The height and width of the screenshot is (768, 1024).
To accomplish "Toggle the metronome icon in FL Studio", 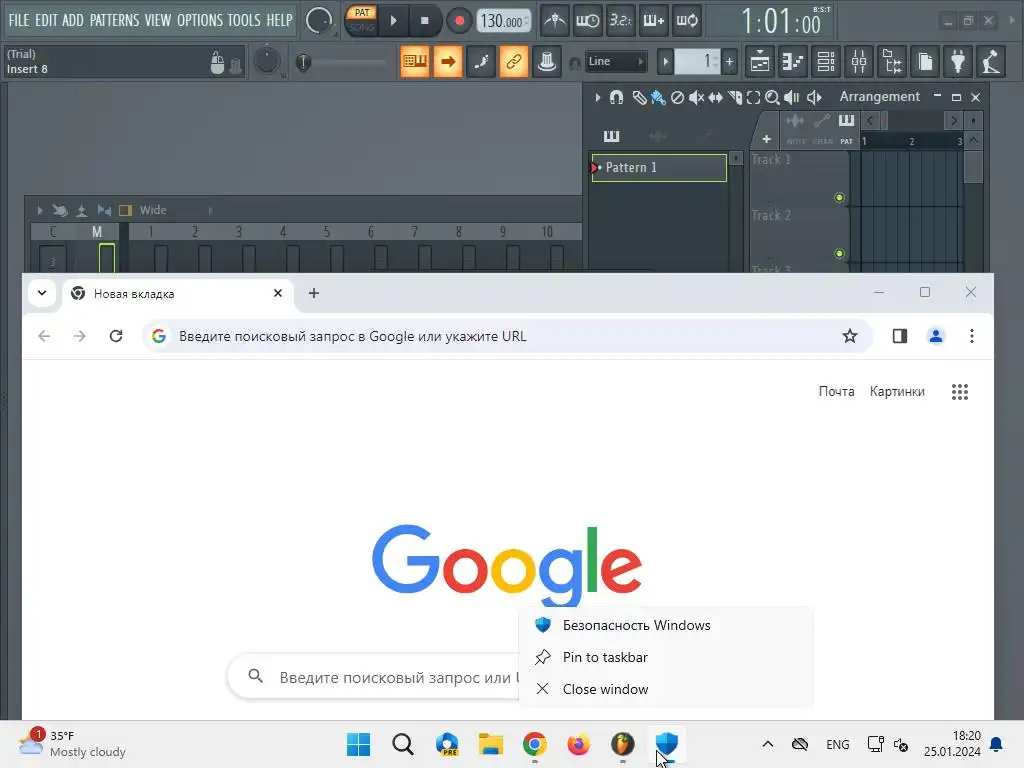I will pyautogui.click(x=555, y=21).
